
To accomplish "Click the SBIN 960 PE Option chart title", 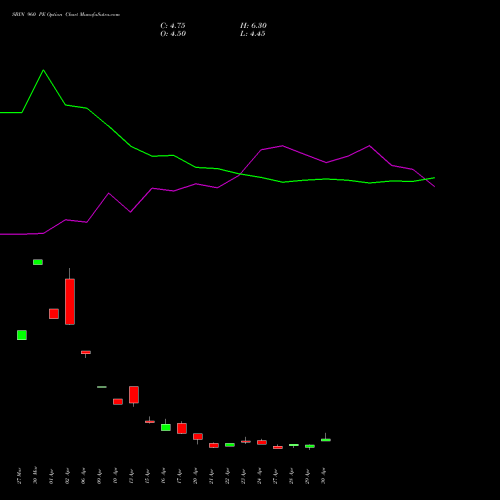I will coord(66,15).
